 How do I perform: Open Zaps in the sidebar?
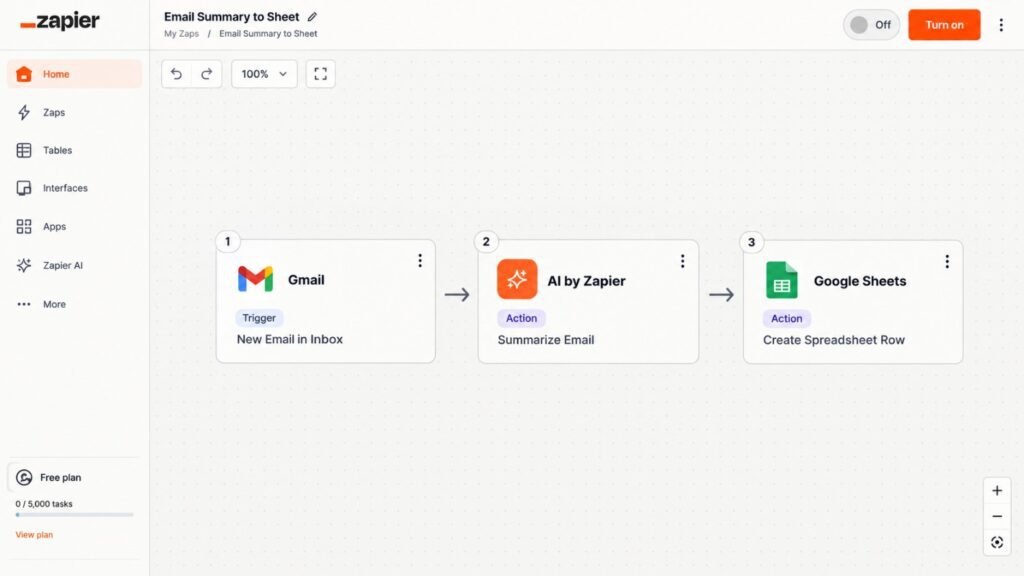74,112
